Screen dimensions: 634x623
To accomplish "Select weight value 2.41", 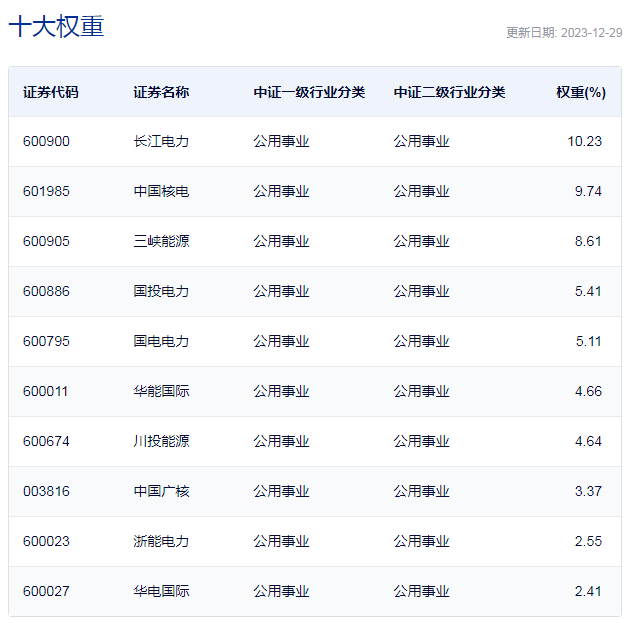I will pyautogui.click(x=588, y=591).
